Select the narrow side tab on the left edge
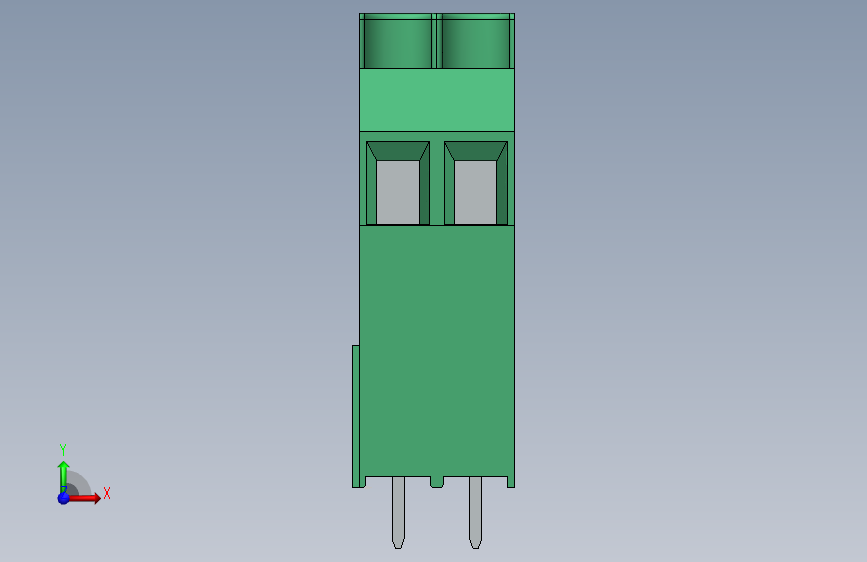Viewport: 867px width, 562px height. pos(356,416)
